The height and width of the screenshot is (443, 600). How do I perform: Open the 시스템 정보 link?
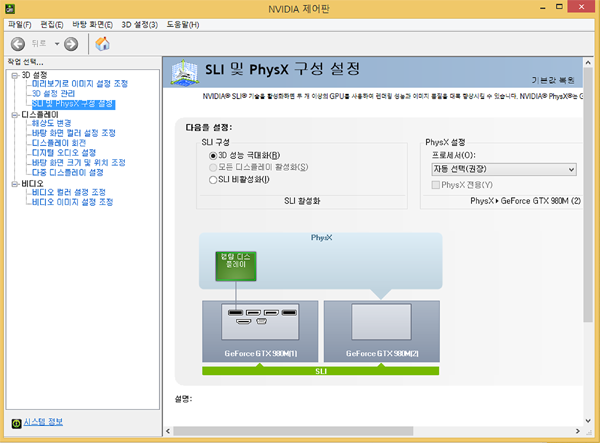43,422
